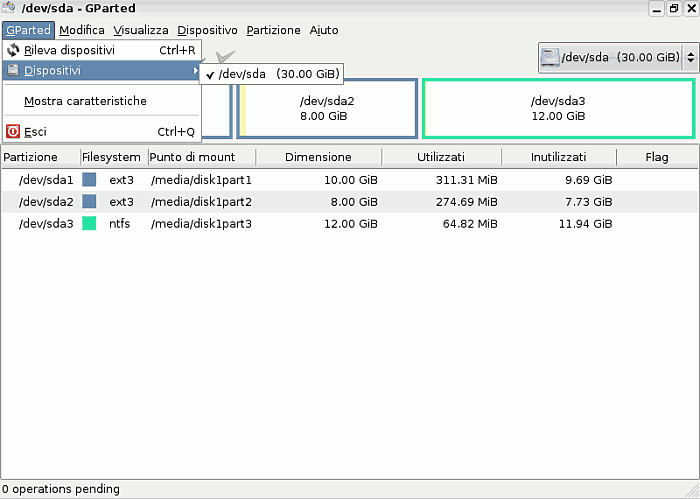Open the /dev/sda device dropdown arrows
This screenshot has height=499, width=700.
(x=690, y=58)
